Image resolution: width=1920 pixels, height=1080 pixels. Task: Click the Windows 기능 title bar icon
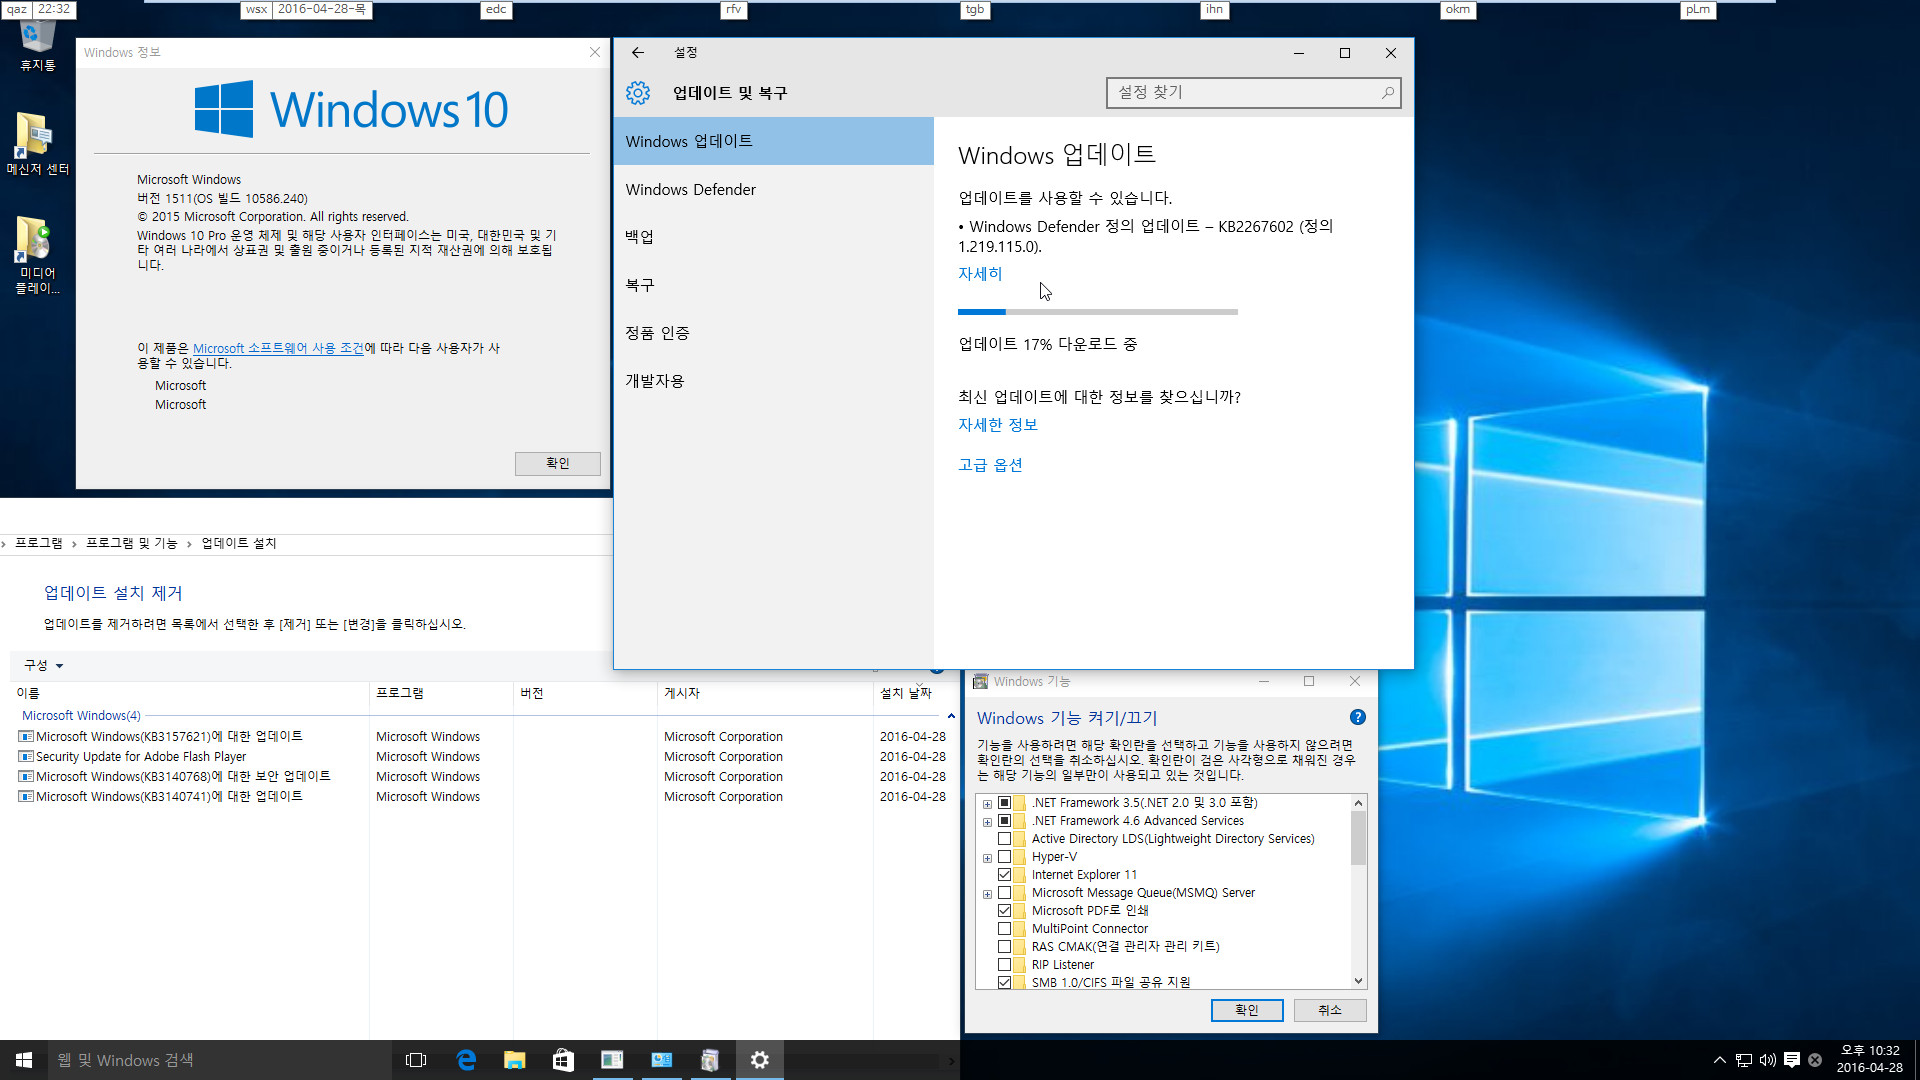(980, 681)
